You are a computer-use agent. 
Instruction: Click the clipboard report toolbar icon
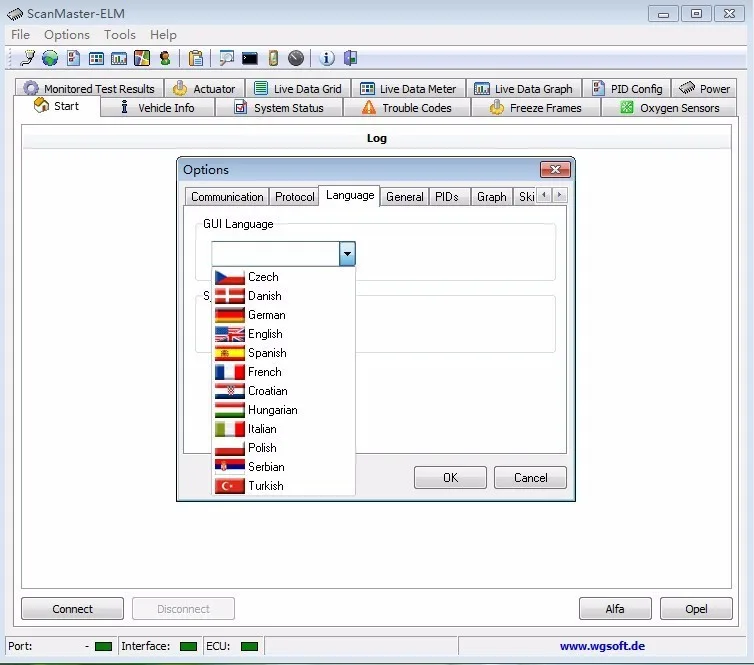196,58
